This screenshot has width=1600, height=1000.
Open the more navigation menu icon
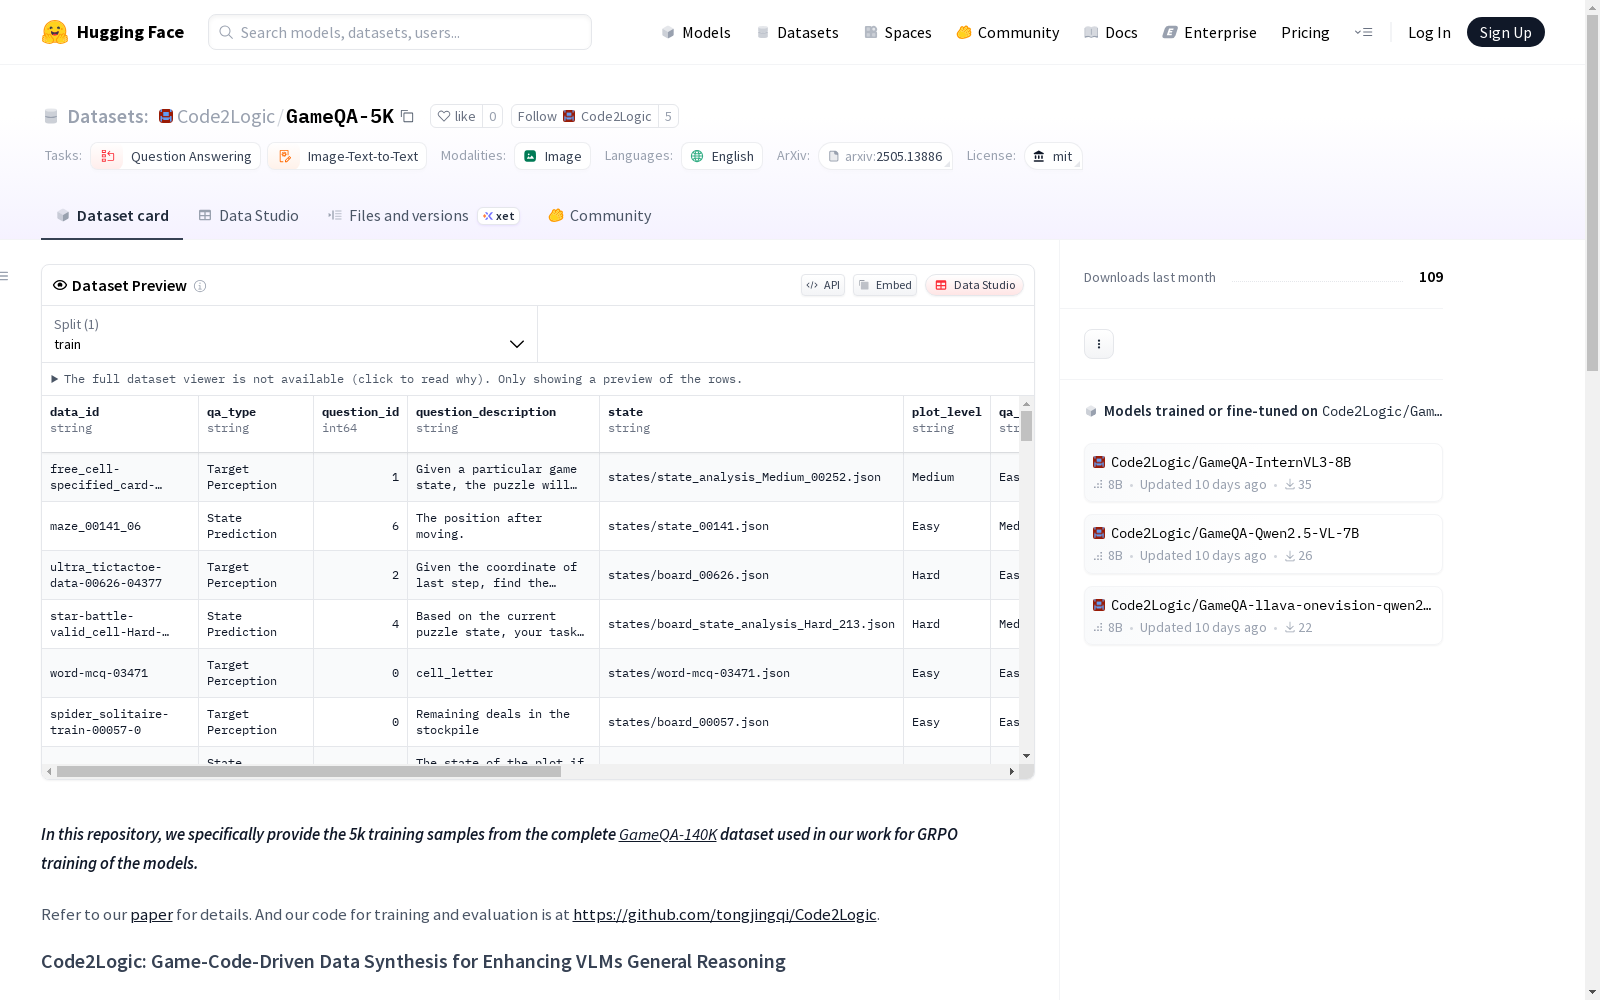coord(1363,32)
